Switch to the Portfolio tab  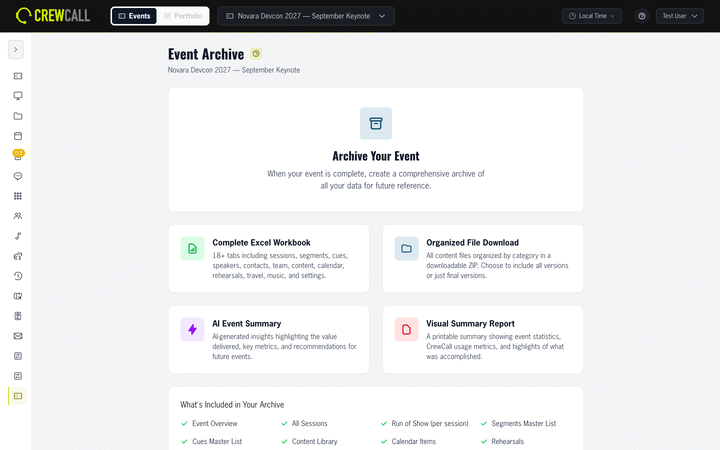183,16
